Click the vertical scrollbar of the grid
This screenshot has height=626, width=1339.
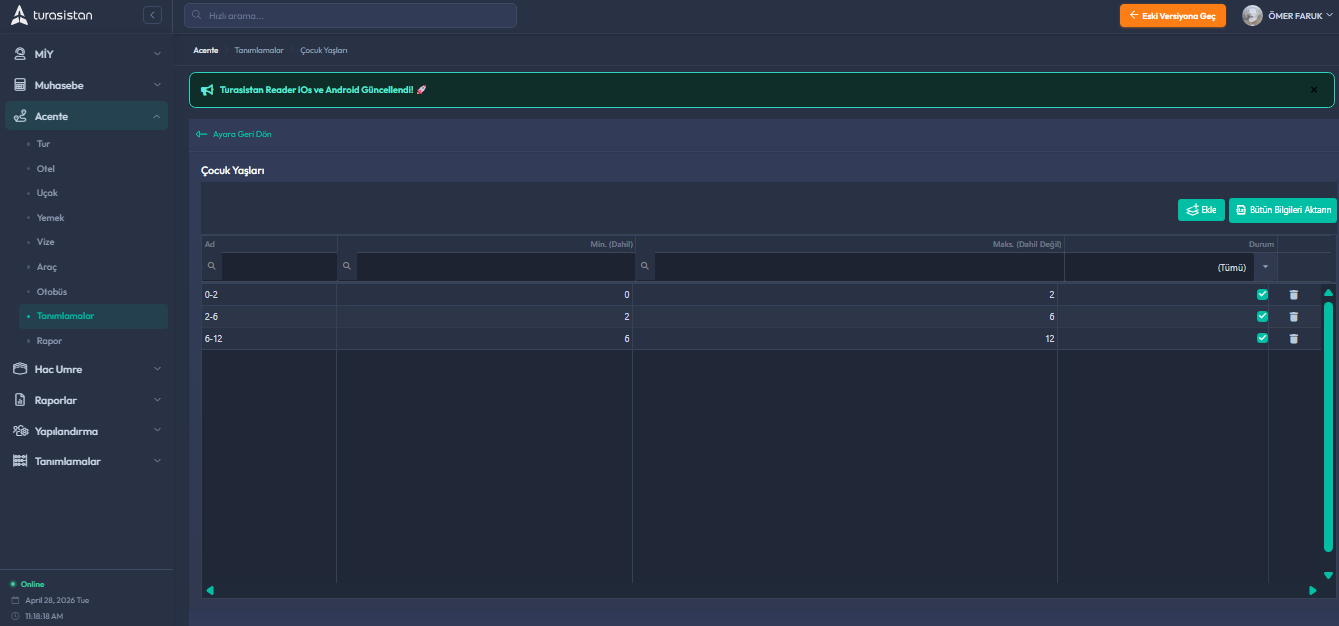1328,427
